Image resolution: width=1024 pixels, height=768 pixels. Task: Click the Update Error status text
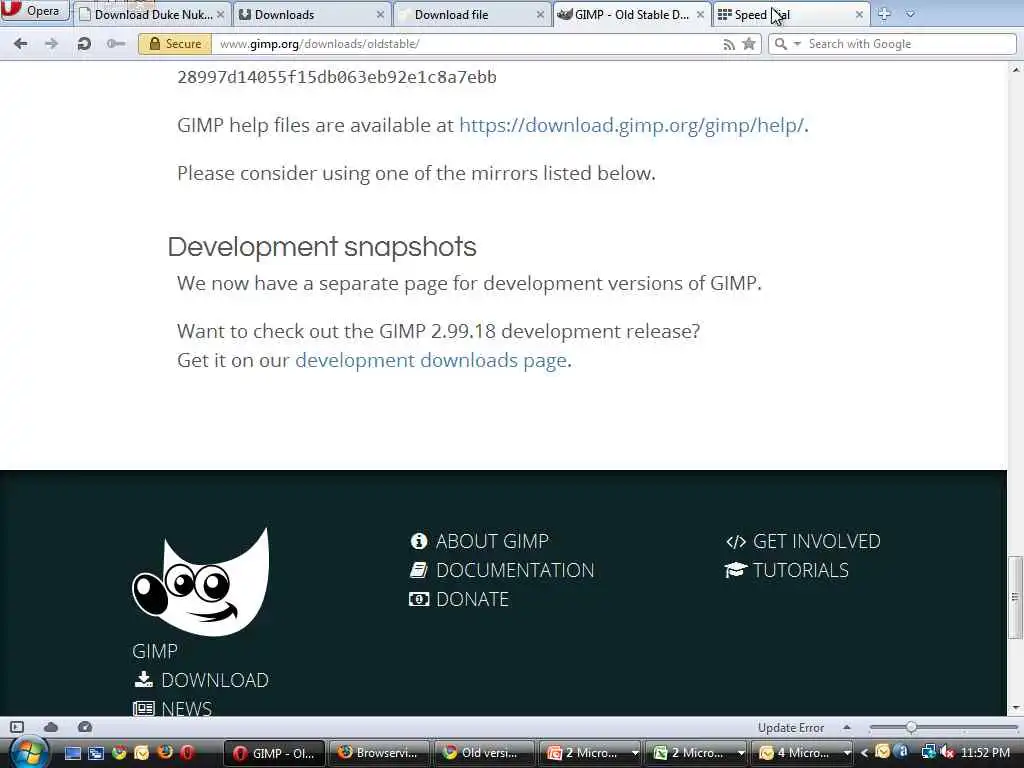(791, 728)
